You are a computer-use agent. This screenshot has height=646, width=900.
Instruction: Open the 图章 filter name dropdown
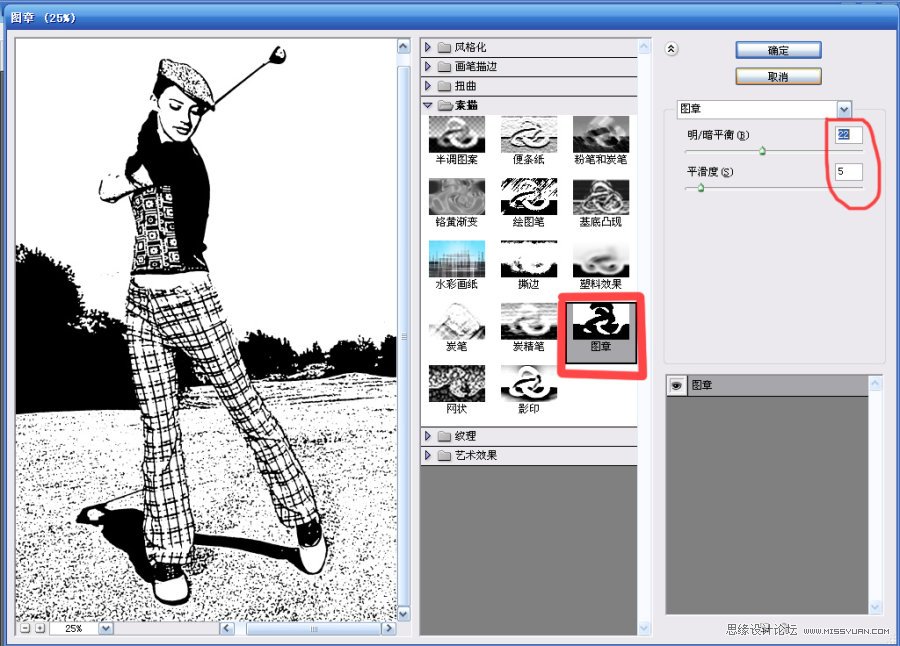pos(844,109)
